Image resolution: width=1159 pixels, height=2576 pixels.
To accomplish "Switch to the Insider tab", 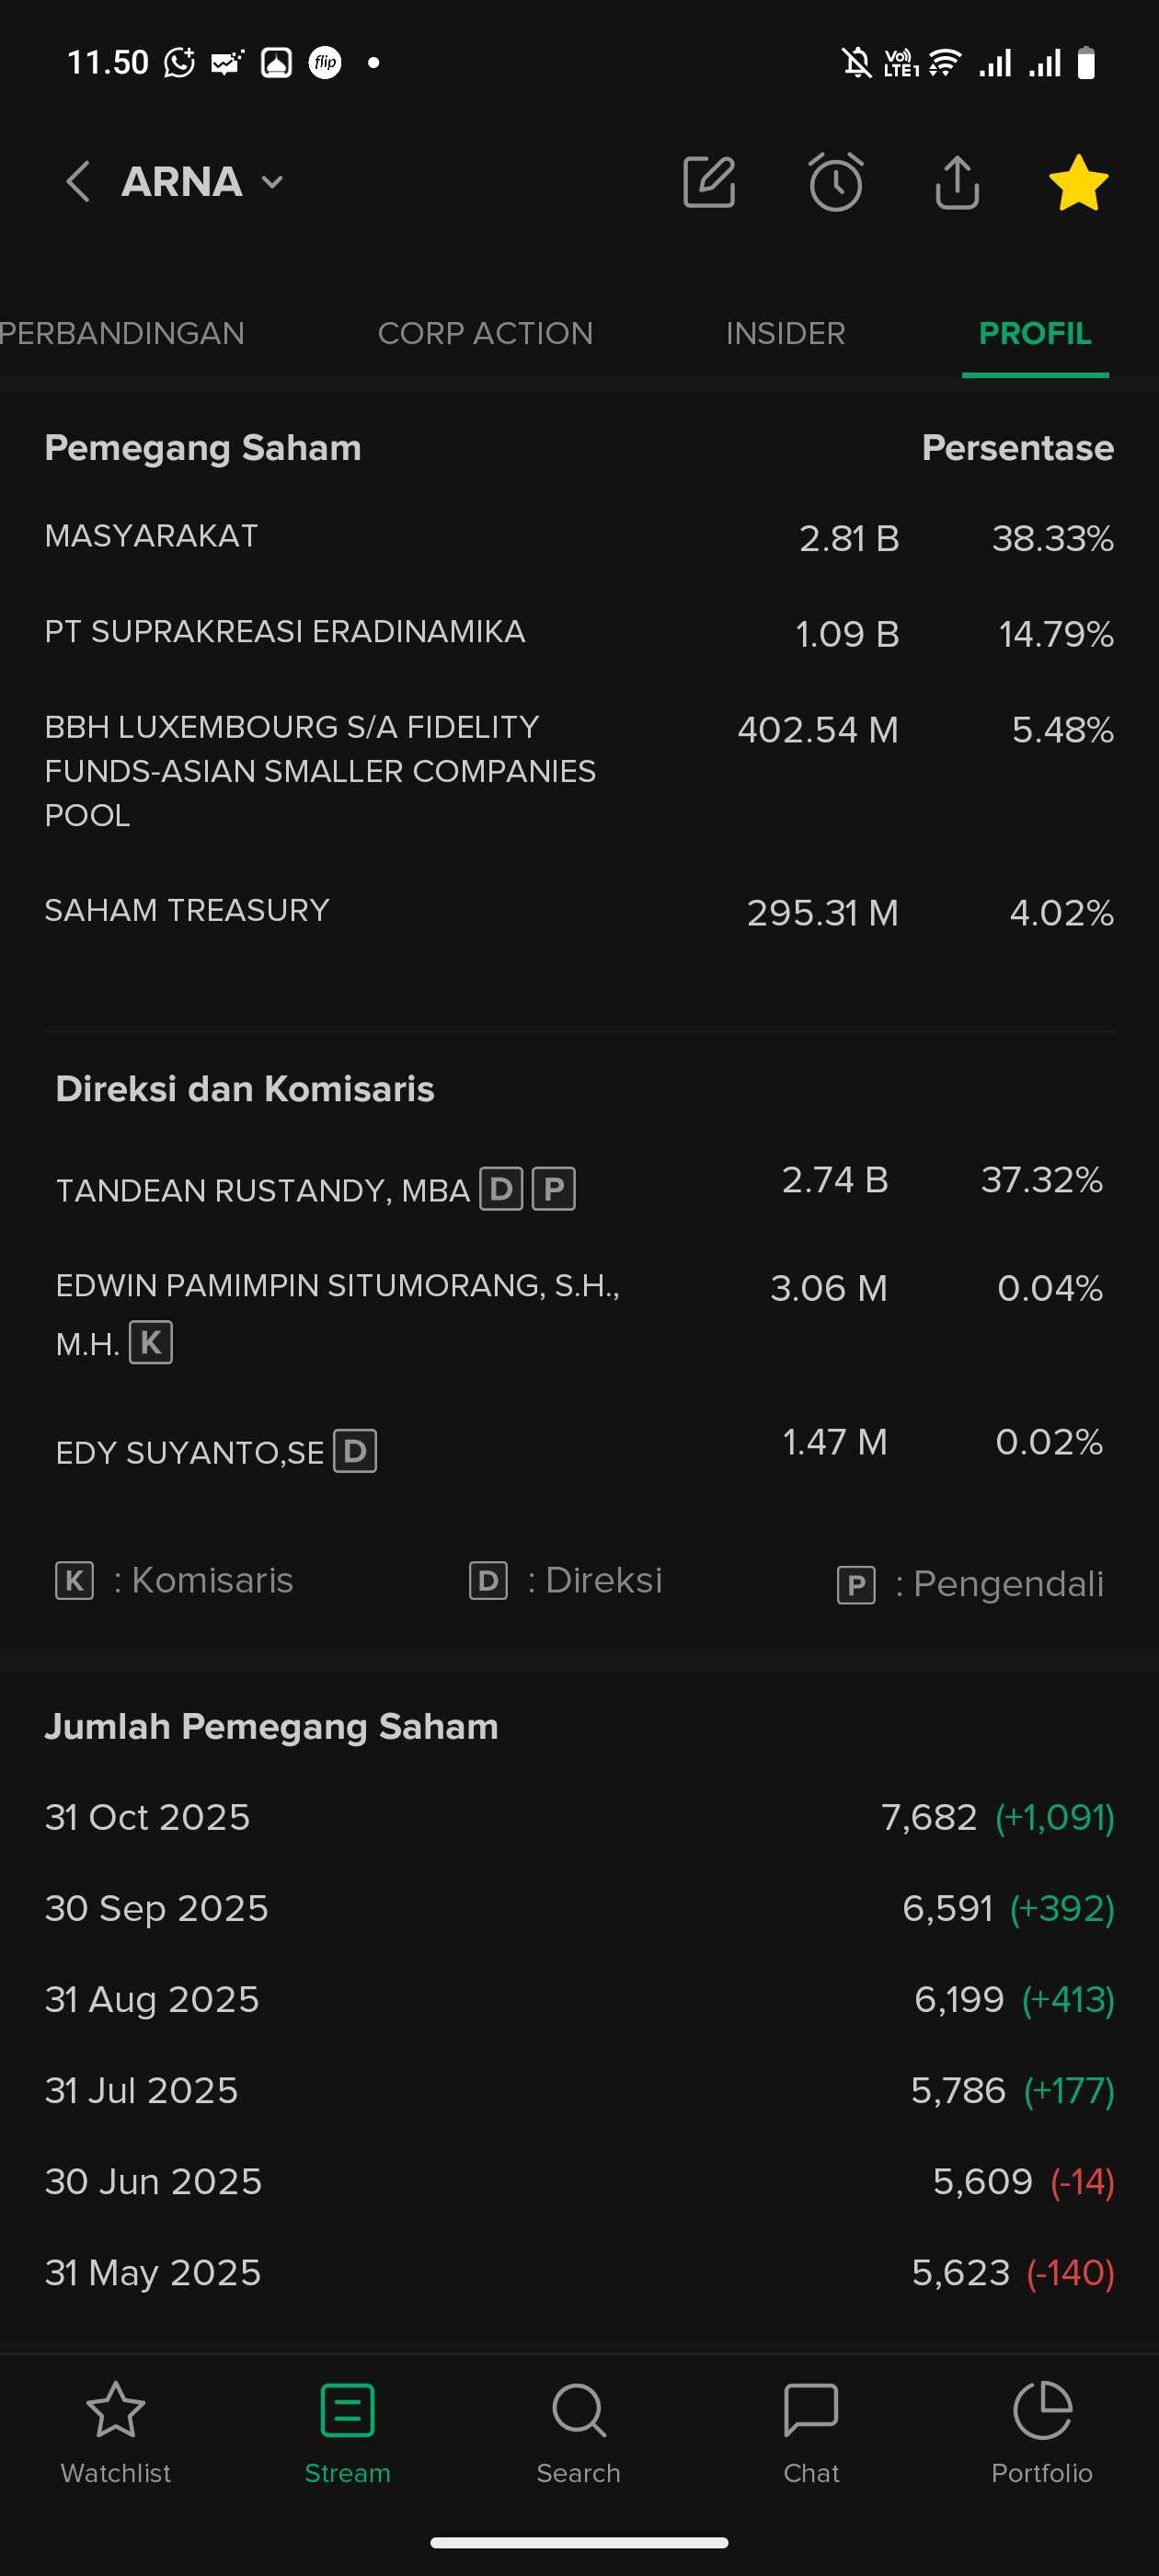I will (785, 333).
